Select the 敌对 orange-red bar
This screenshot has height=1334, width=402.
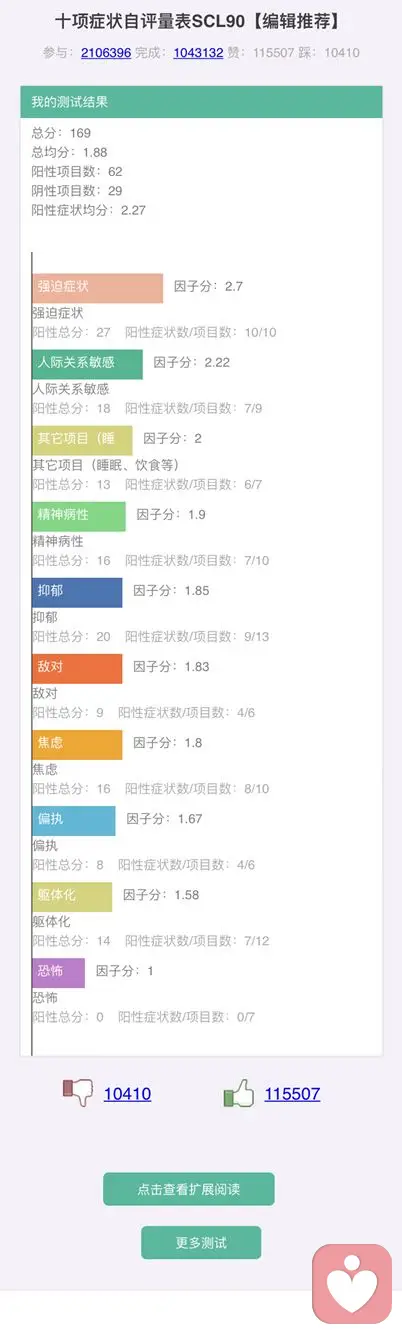[77, 668]
